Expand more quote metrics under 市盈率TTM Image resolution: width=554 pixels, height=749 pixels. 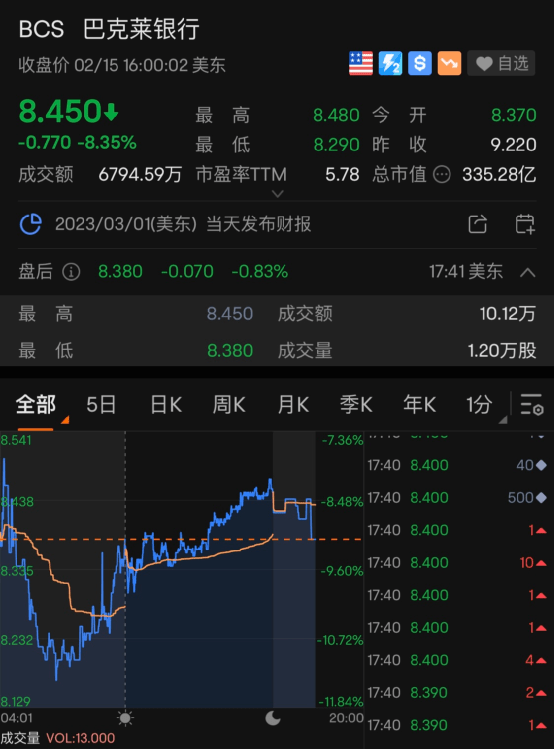pos(277,193)
